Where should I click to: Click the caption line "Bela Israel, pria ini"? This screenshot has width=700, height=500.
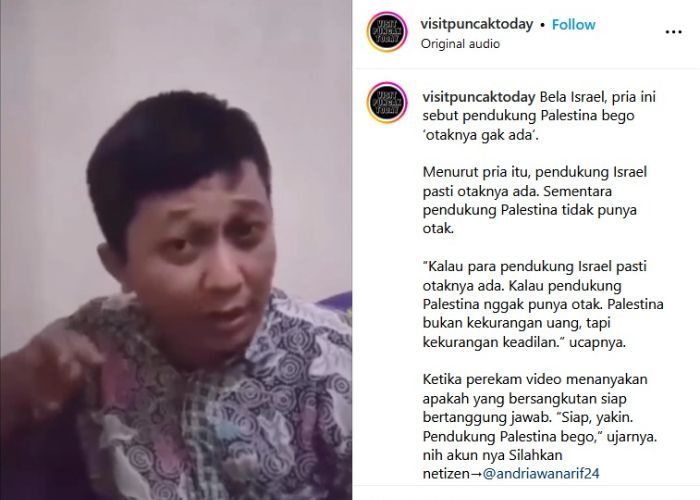click(x=598, y=96)
